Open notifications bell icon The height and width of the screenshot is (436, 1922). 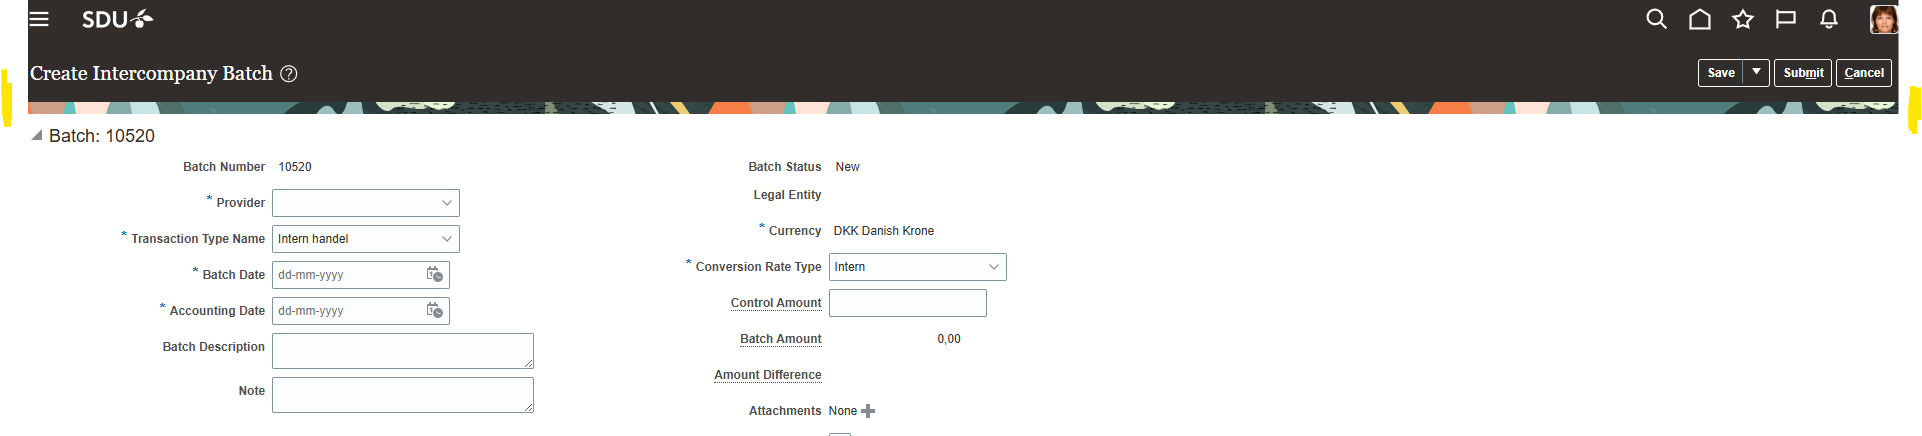pos(1829,19)
